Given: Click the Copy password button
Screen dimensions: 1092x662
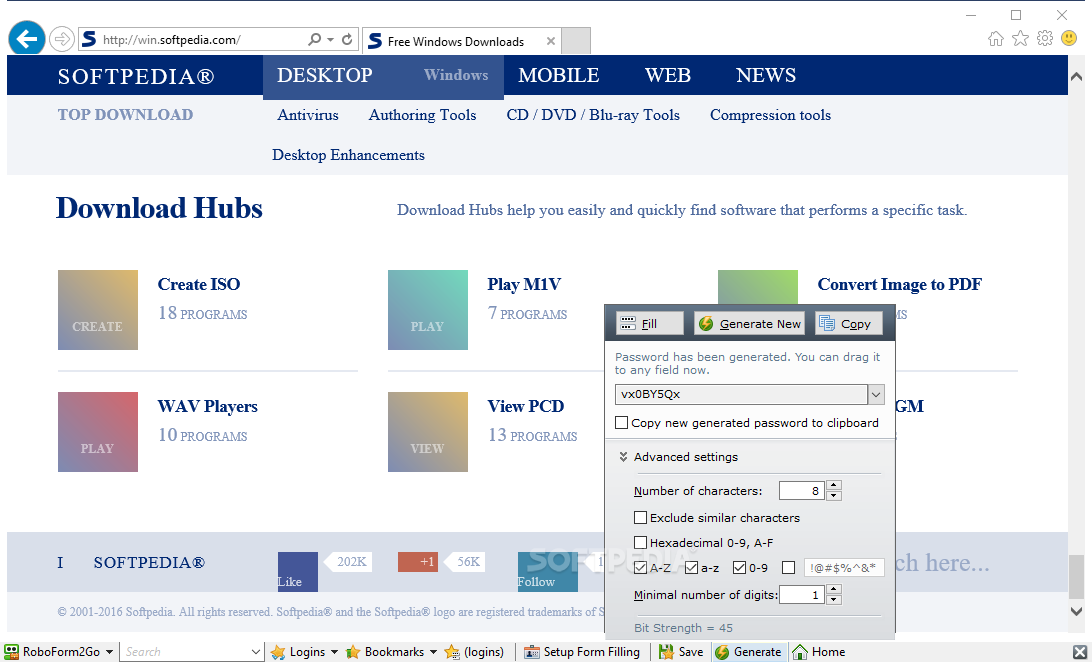Looking at the screenshot, I should [848, 323].
